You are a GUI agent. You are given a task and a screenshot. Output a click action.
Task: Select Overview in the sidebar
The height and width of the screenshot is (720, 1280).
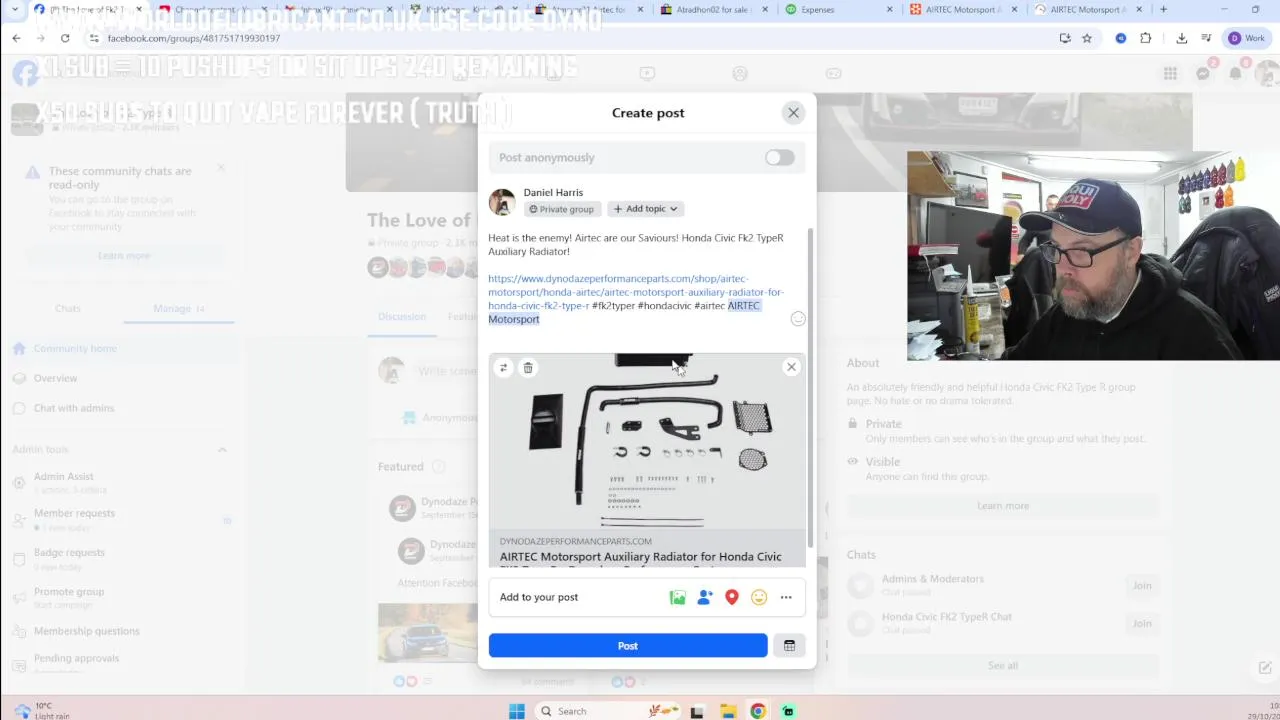click(55, 378)
